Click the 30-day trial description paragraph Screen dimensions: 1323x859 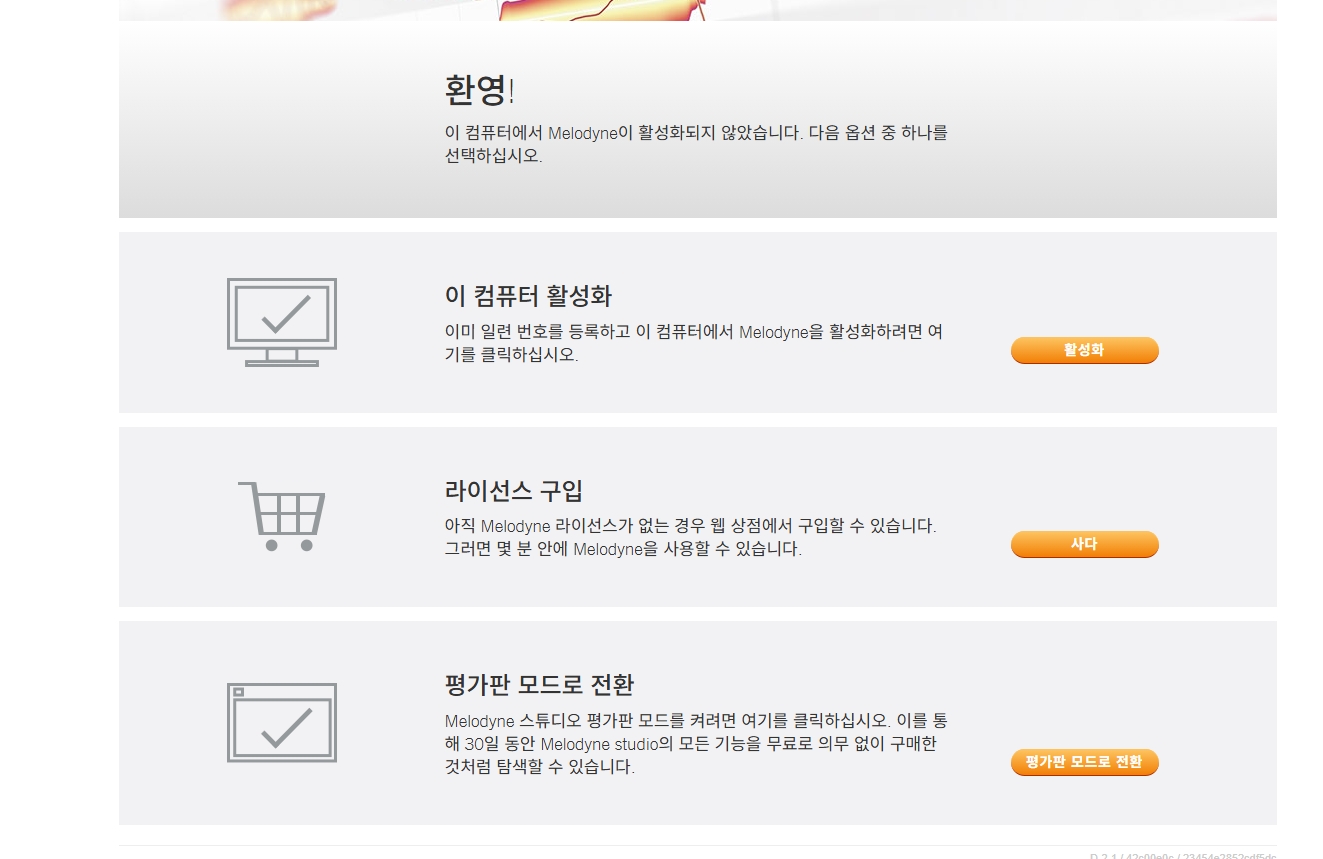pyautogui.click(x=696, y=744)
